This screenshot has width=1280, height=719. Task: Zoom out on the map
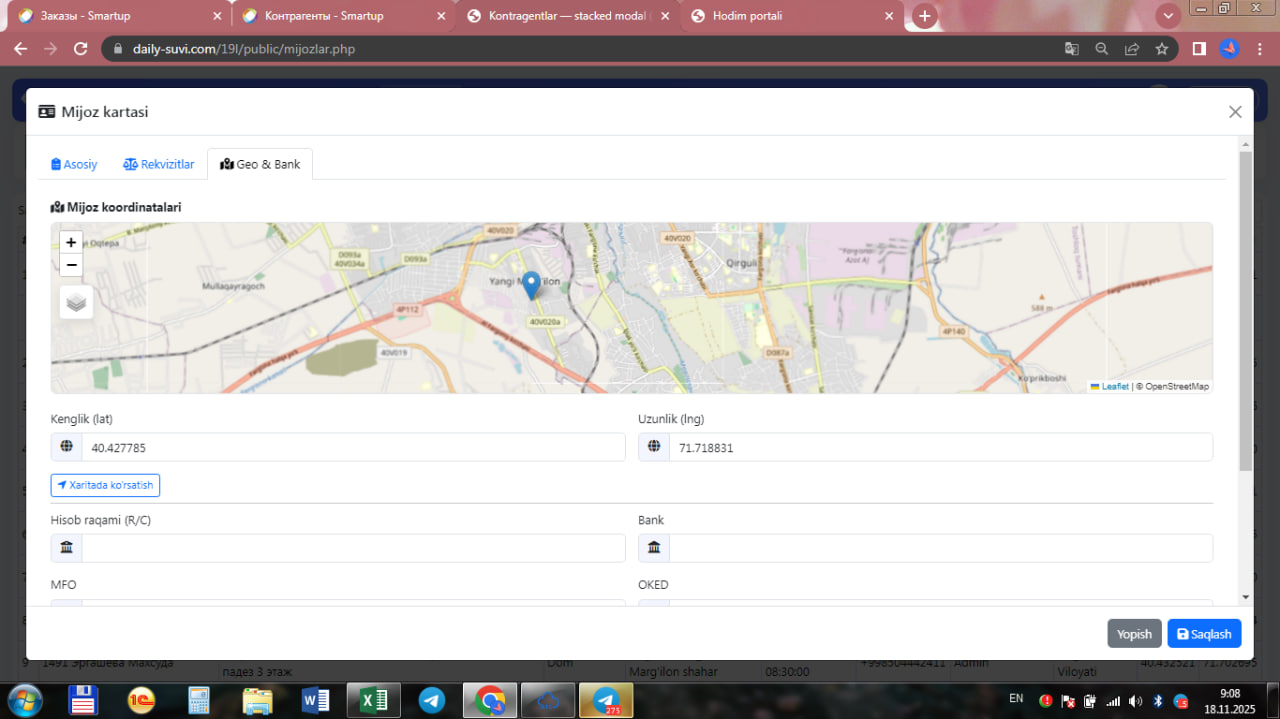point(71,265)
